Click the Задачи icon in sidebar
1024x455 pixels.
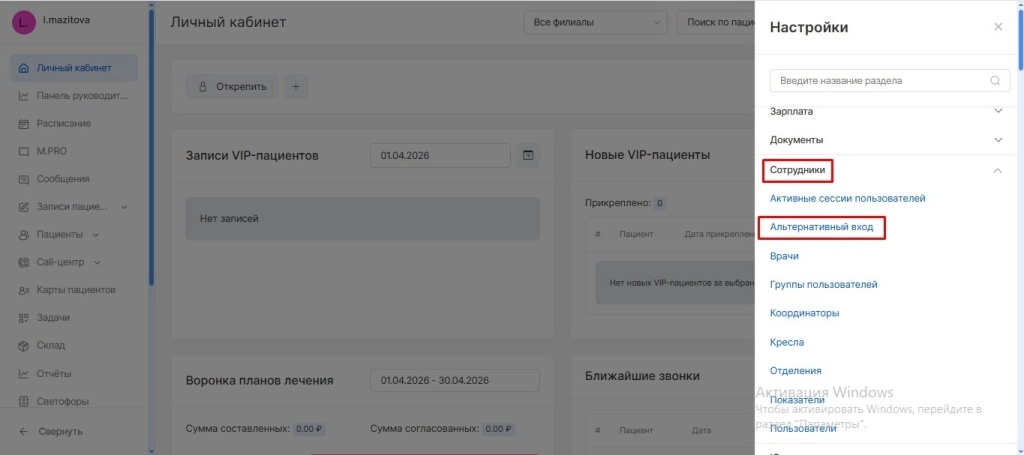[x=24, y=318]
